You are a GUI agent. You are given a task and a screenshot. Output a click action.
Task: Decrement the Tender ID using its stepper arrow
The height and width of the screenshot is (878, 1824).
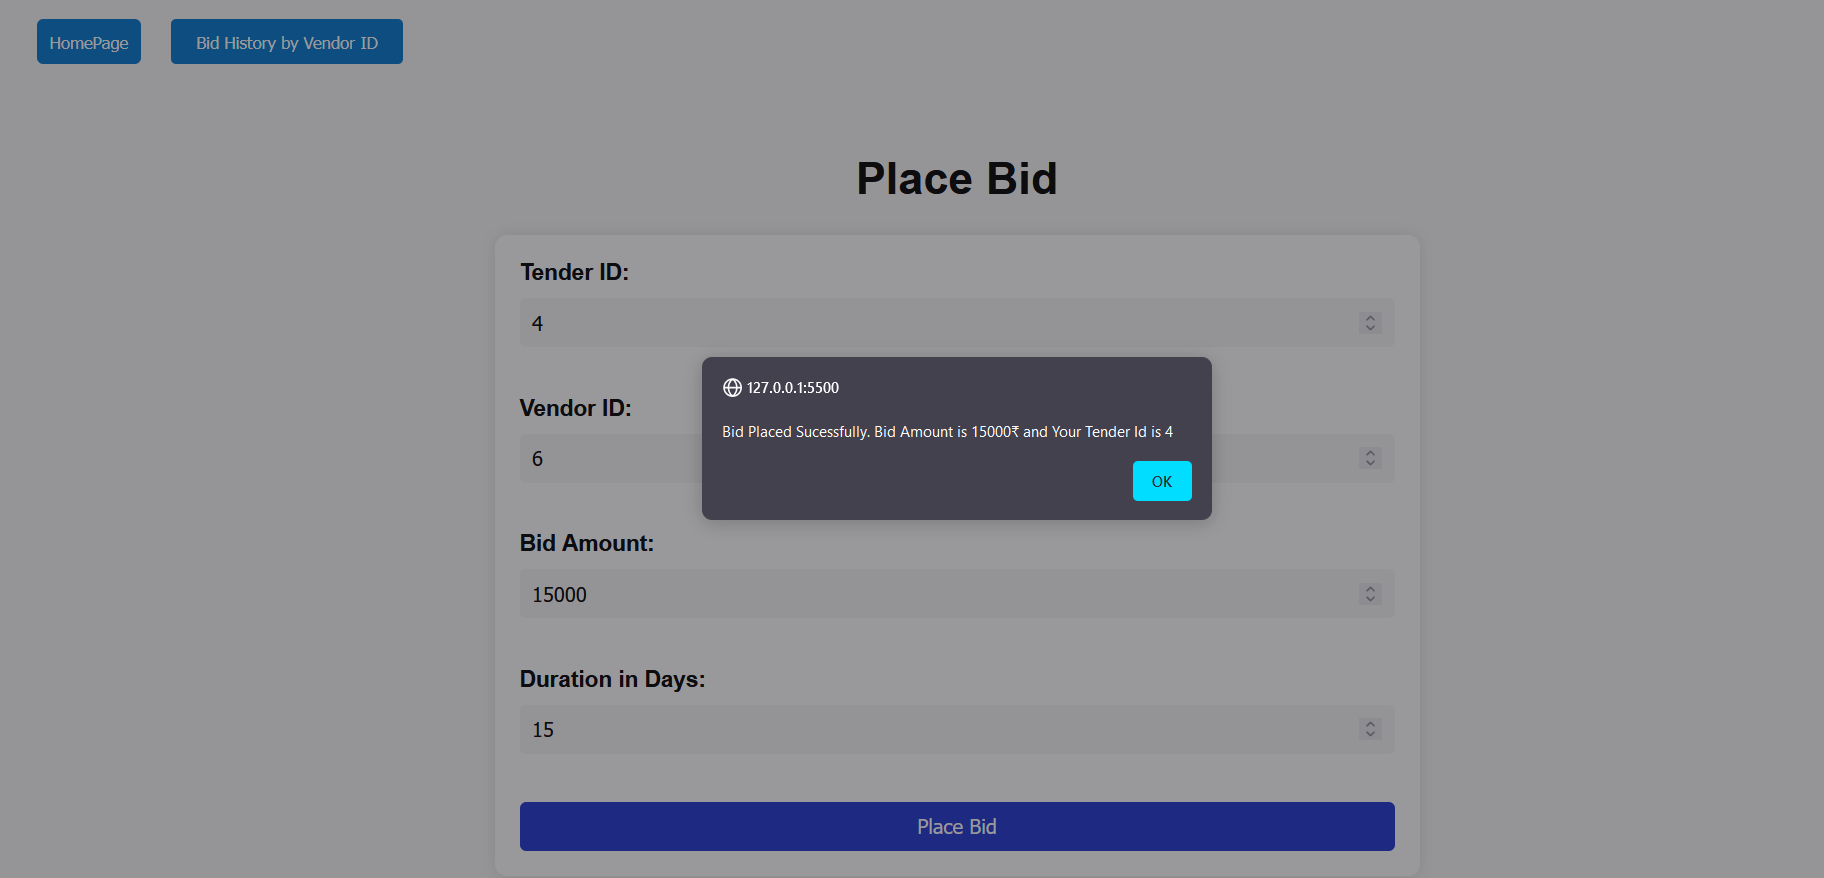tap(1369, 328)
